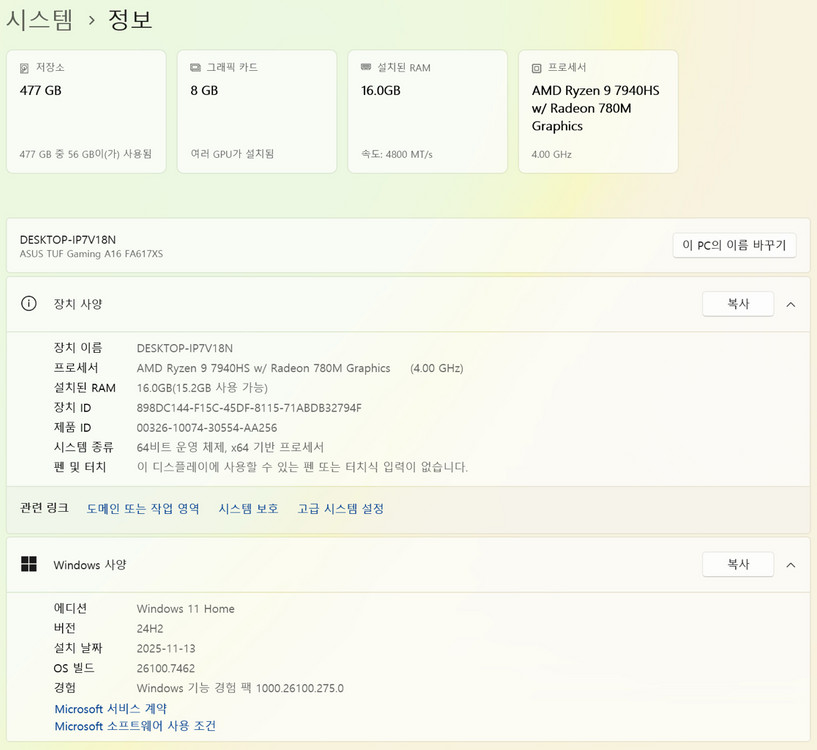Open Microsoft 소프트웨어 사용 조건 link

[x=135, y=726]
